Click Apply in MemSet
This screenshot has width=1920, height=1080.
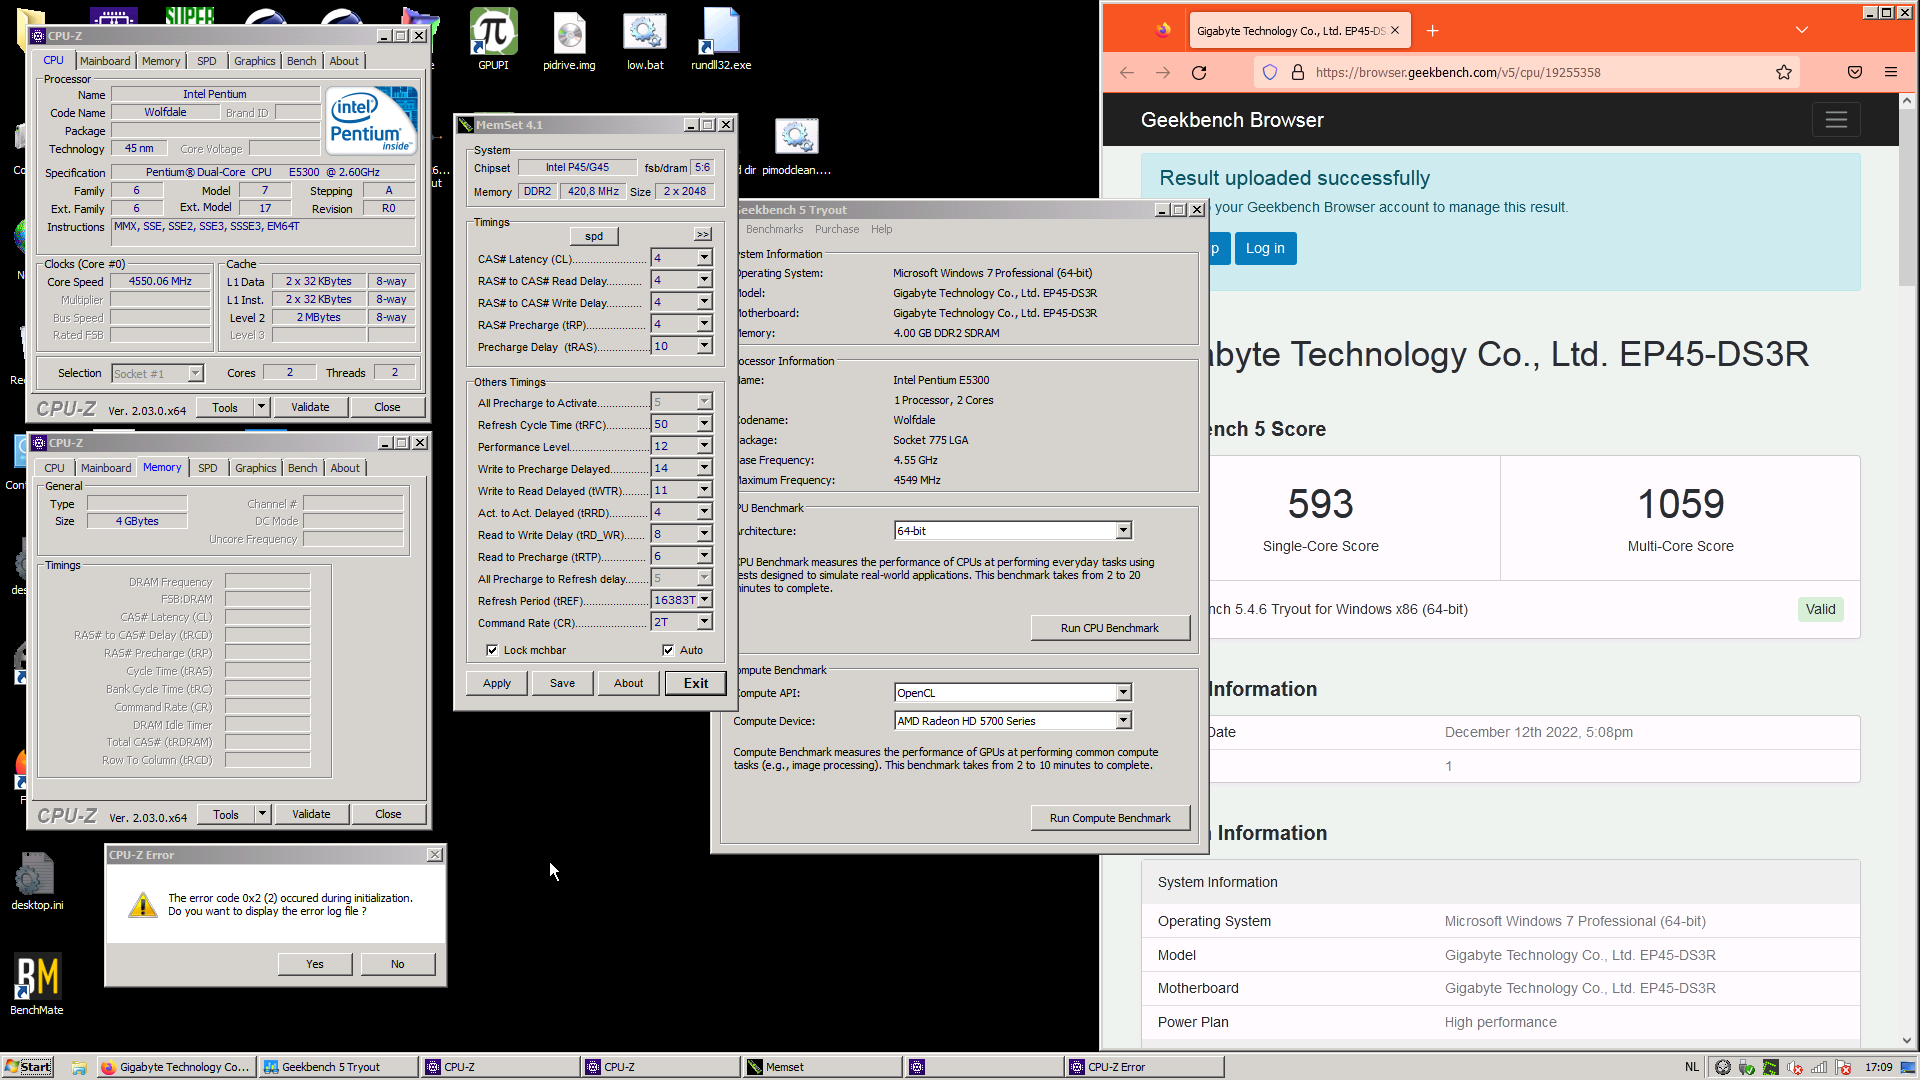click(x=497, y=683)
